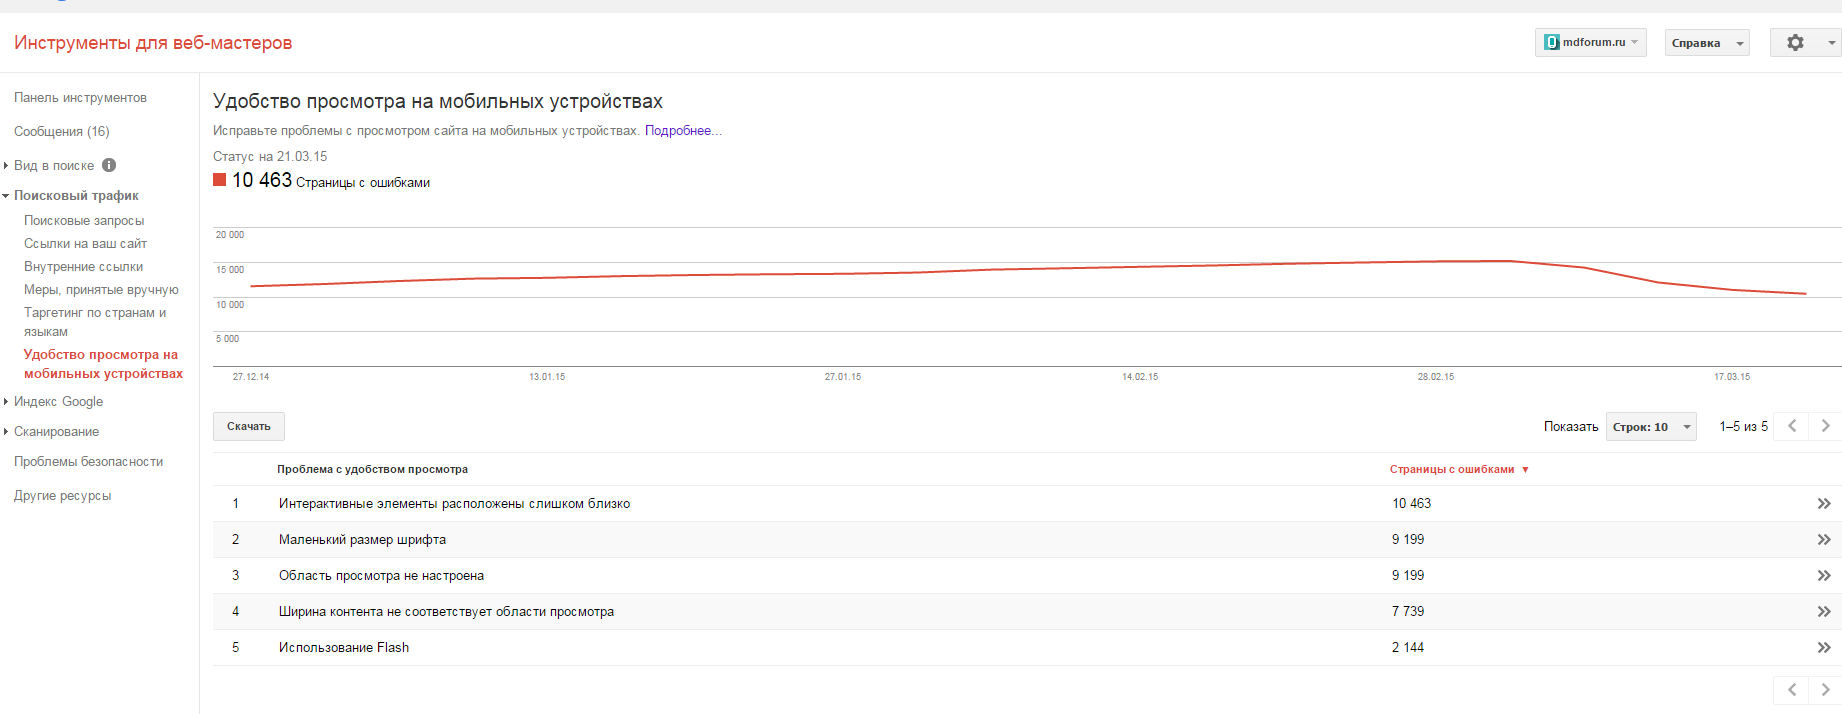Viewport: 1842px width, 714px height.
Task: Sort by Страницы с ошибками column header
Action: (x=1452, y=469)
